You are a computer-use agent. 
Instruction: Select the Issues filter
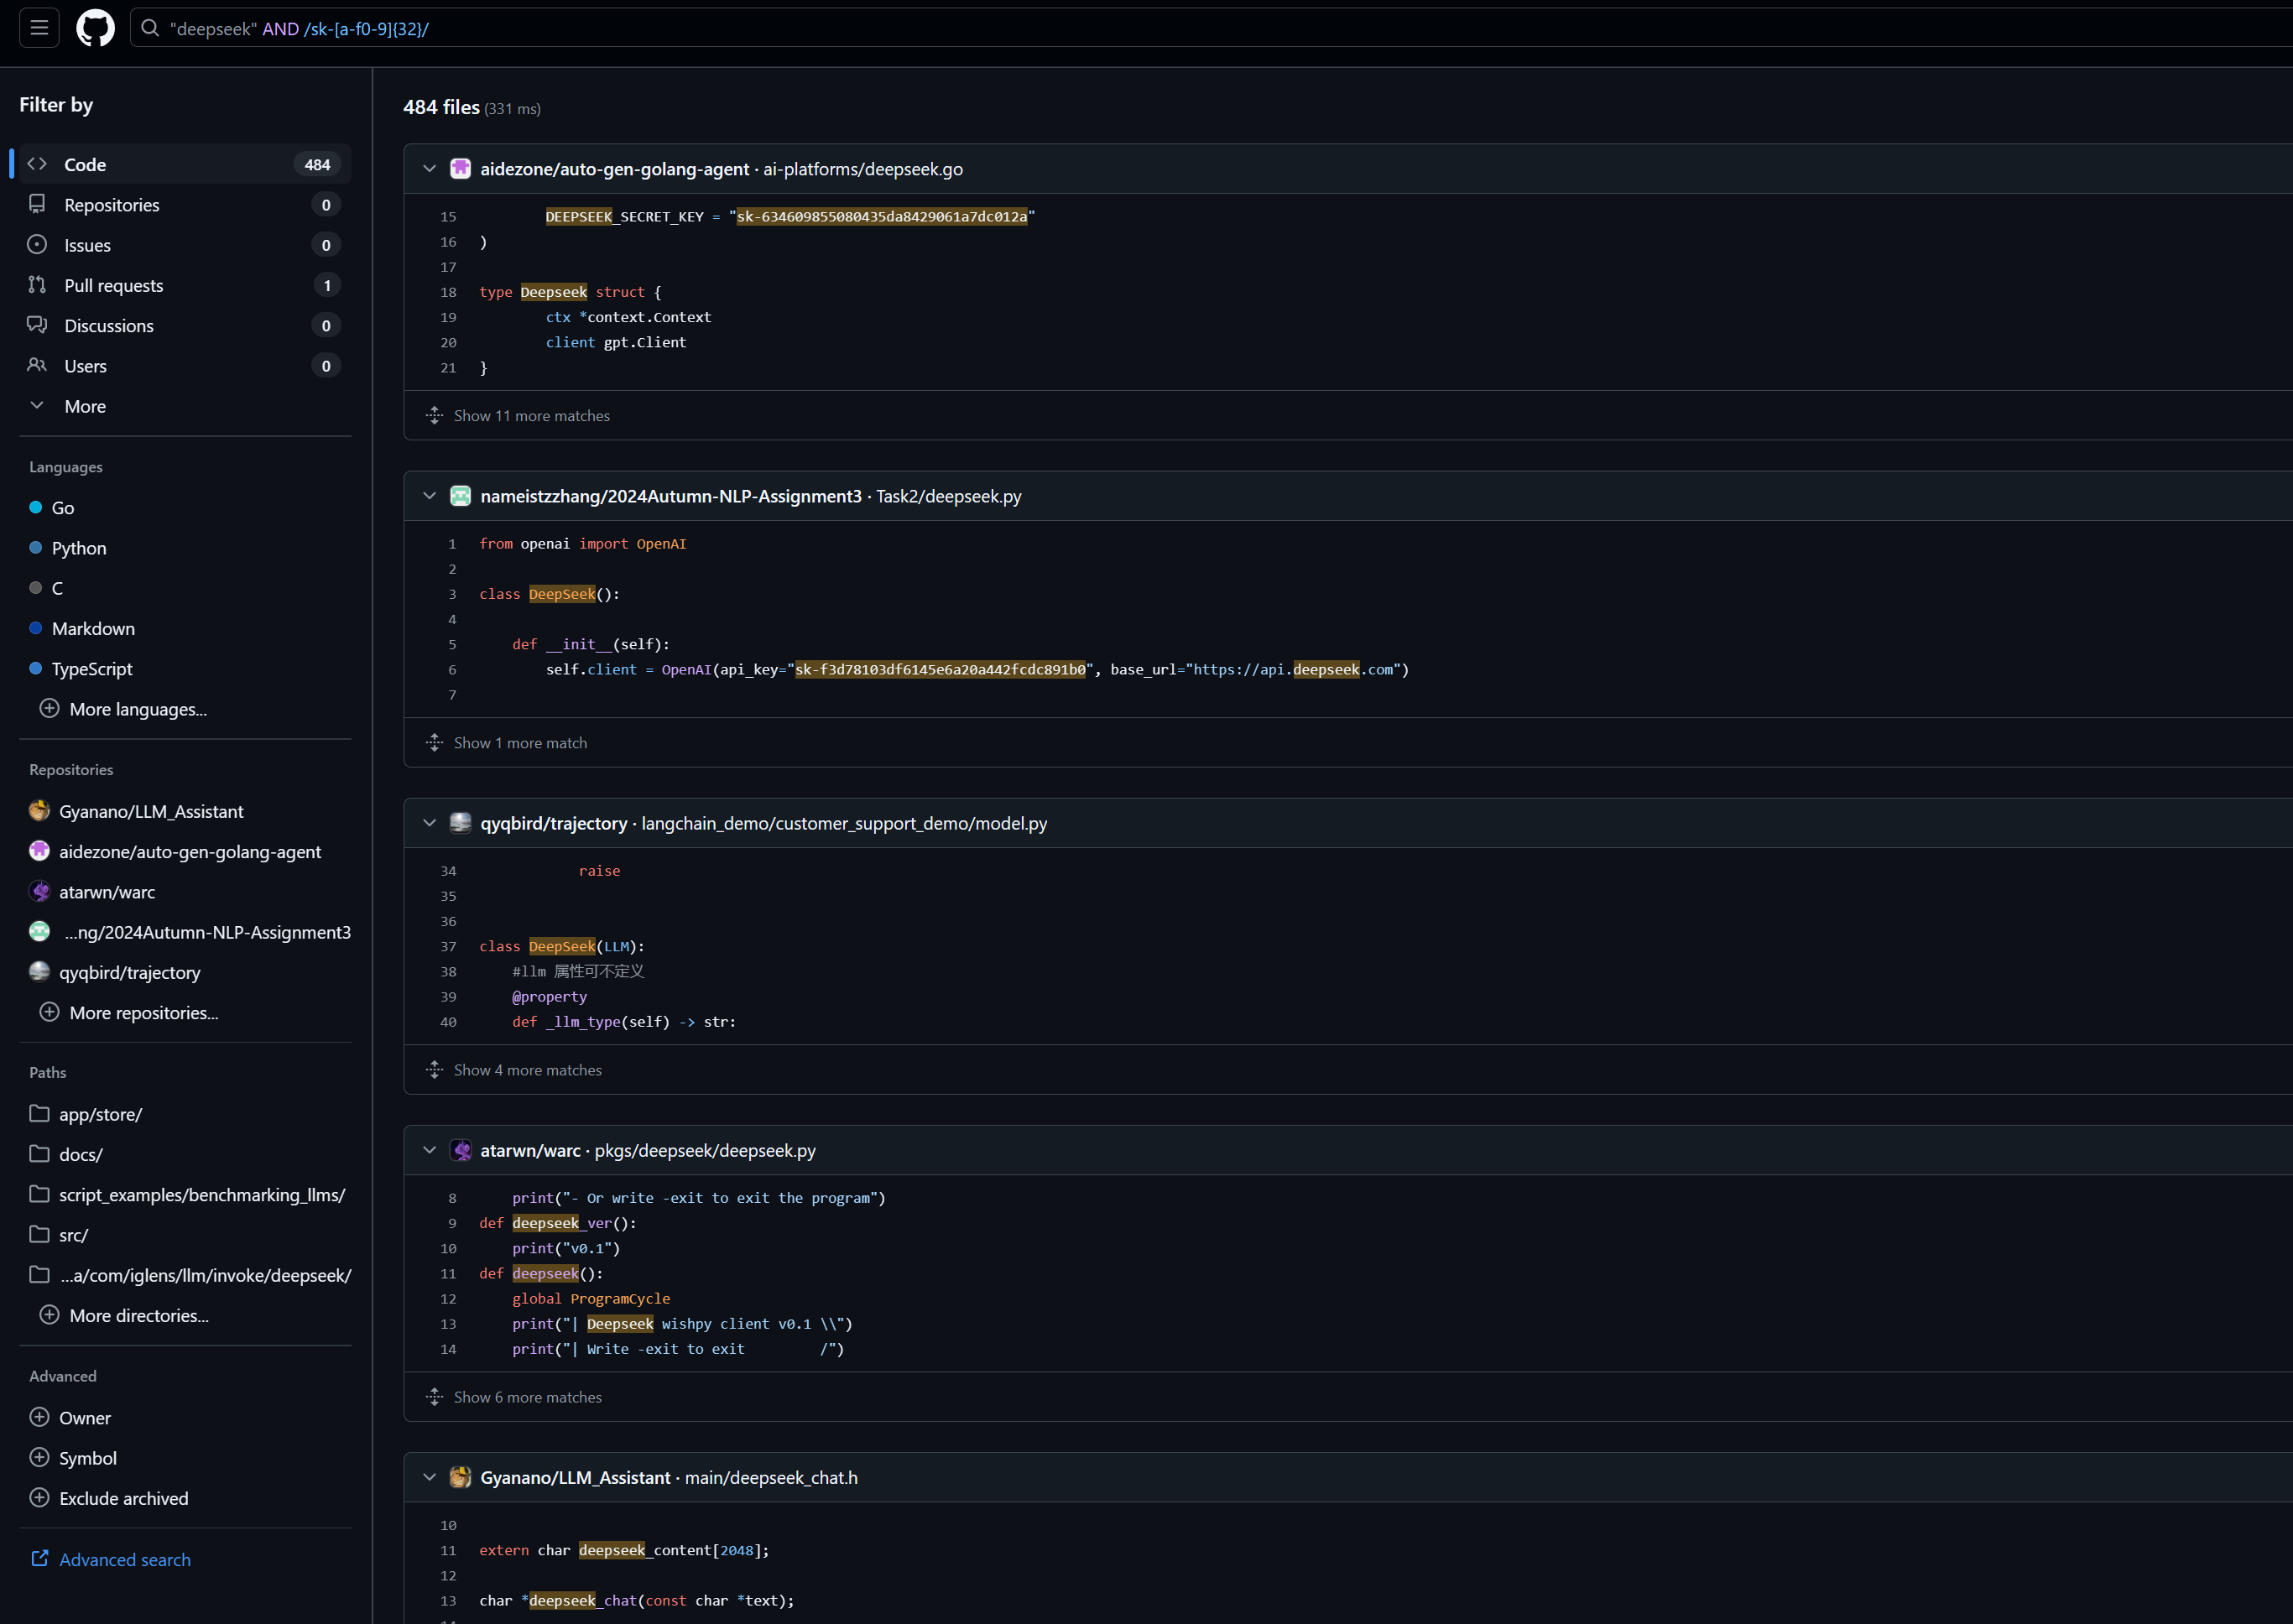pyautogui.click(x=185, y=245)
